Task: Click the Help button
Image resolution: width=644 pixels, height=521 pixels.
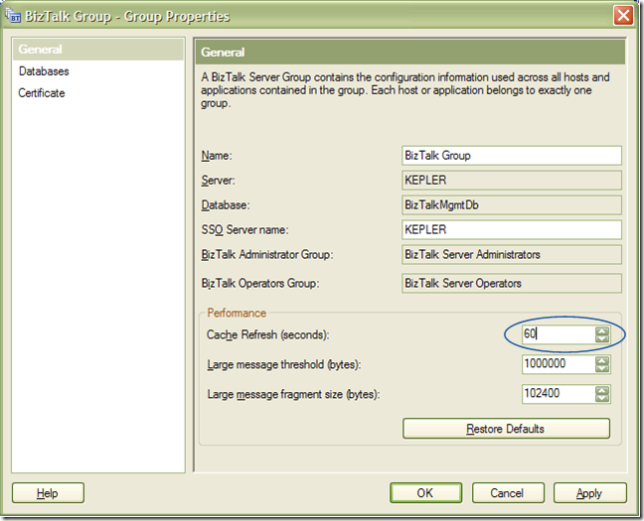Action: pos(48,493)
